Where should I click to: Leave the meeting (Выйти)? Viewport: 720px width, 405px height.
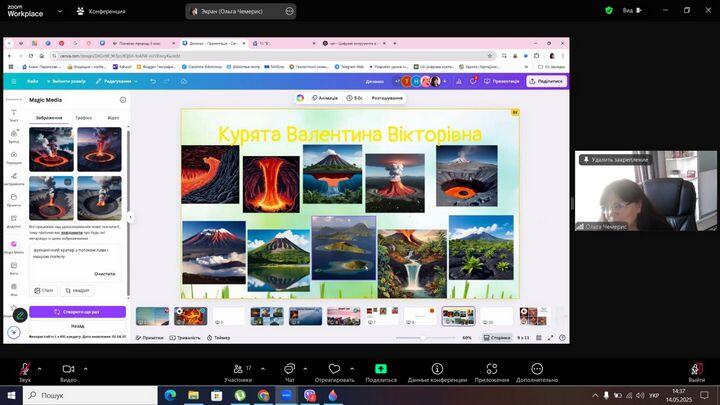[x=697, y=372]
